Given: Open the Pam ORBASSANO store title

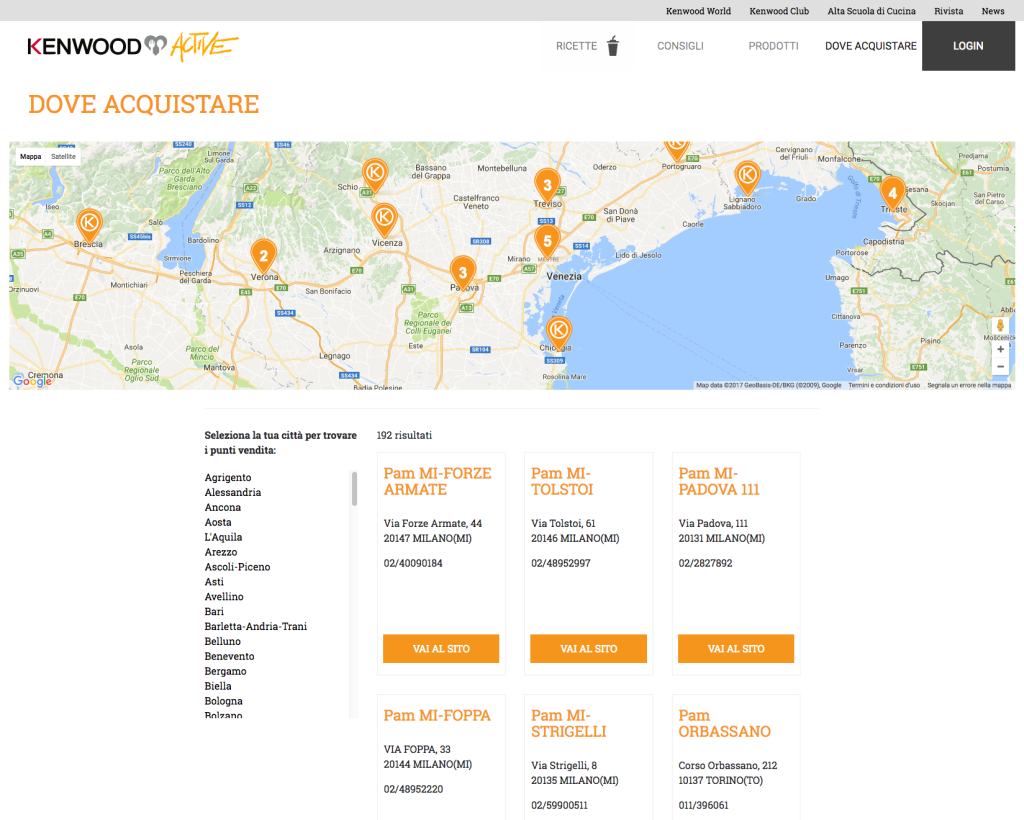Looking at the screenshot, I should pyautogui.click(x=724, y=723).
